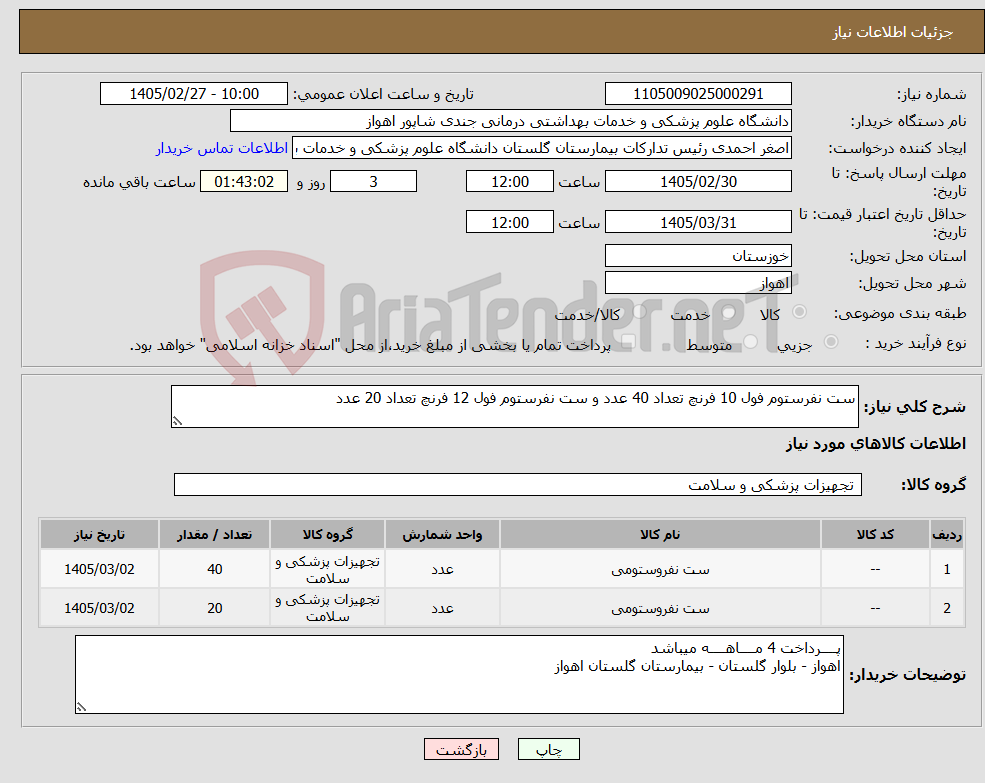Click unit عدد in row 2
Viewport: 985px width, 783px height.
coord(442,608)
